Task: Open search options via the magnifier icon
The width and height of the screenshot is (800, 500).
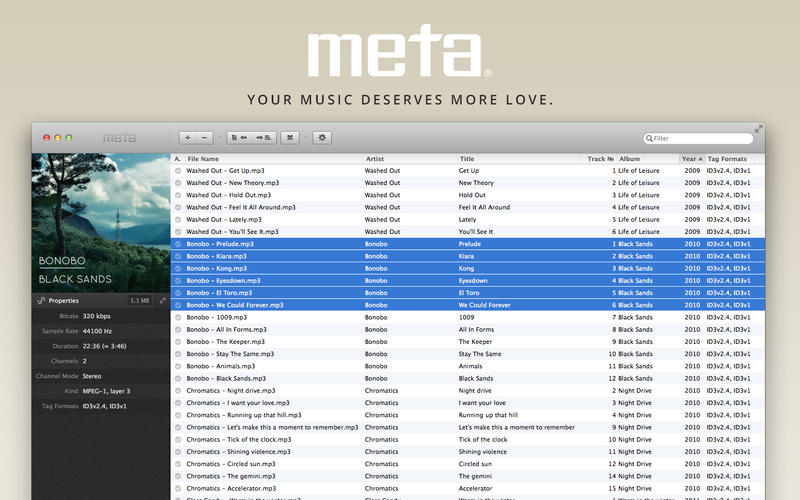Action: pyautogui.click(x=650, y=139)
